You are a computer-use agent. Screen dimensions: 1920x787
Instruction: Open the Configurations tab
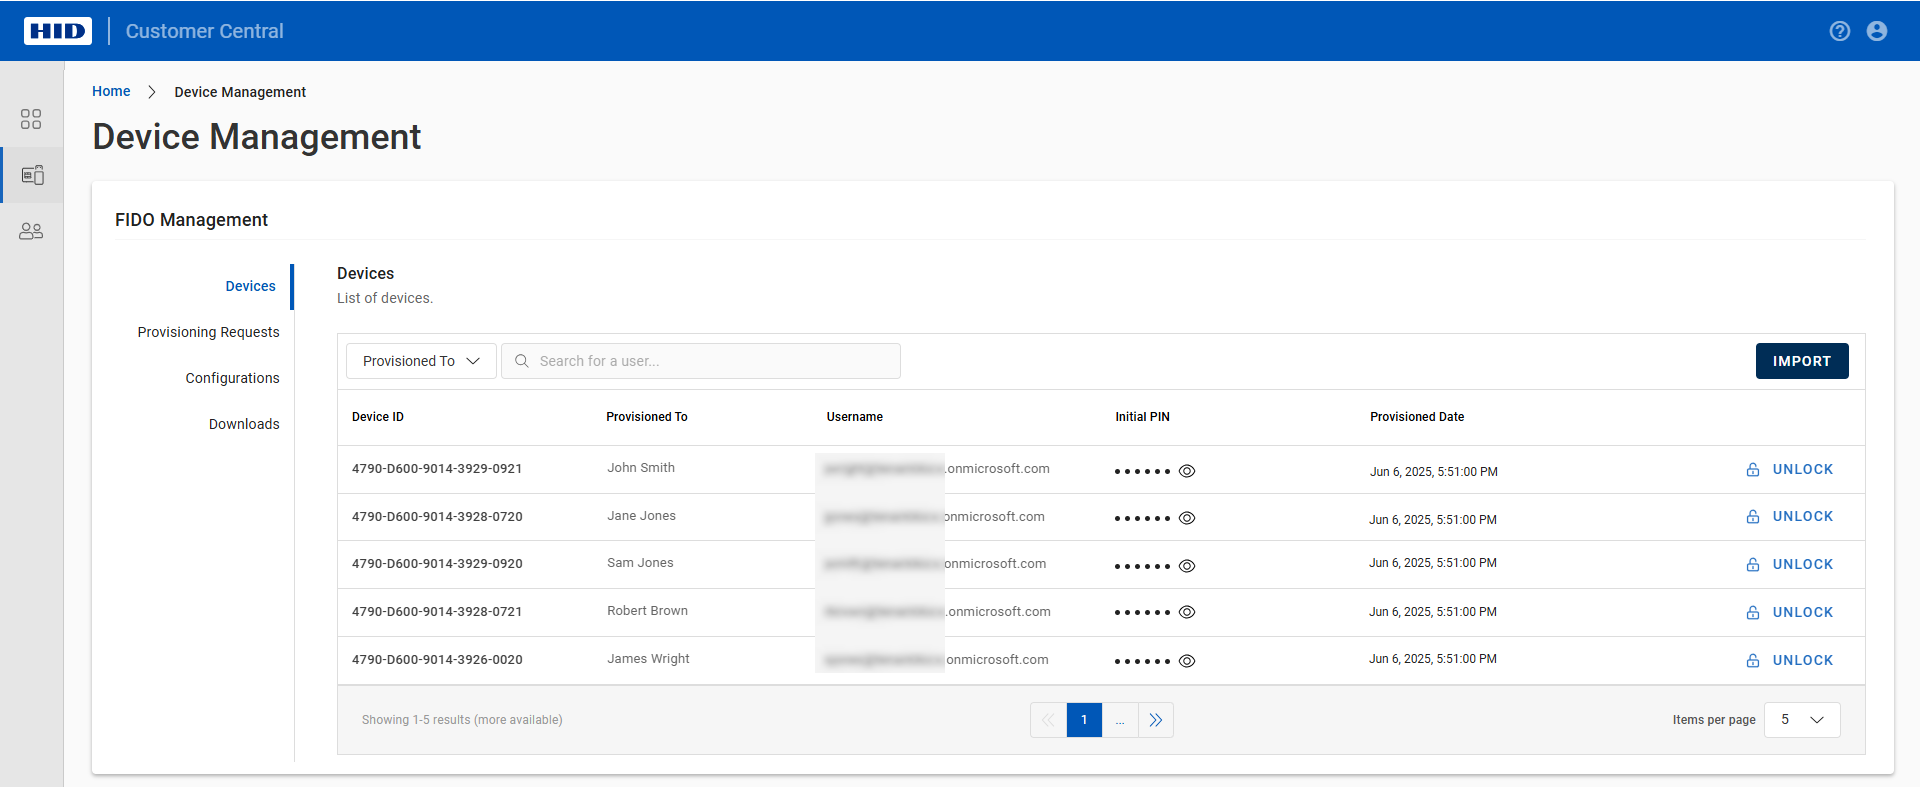[232, 378]
